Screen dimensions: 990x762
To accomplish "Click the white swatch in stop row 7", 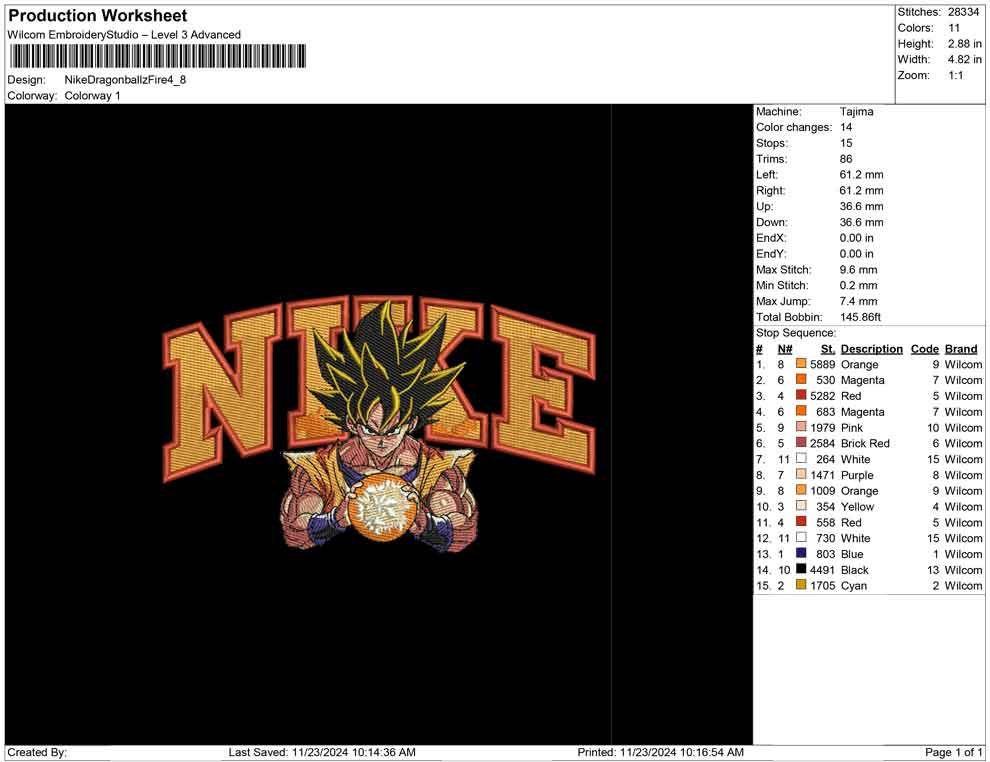I will click(x=801, y=458).
